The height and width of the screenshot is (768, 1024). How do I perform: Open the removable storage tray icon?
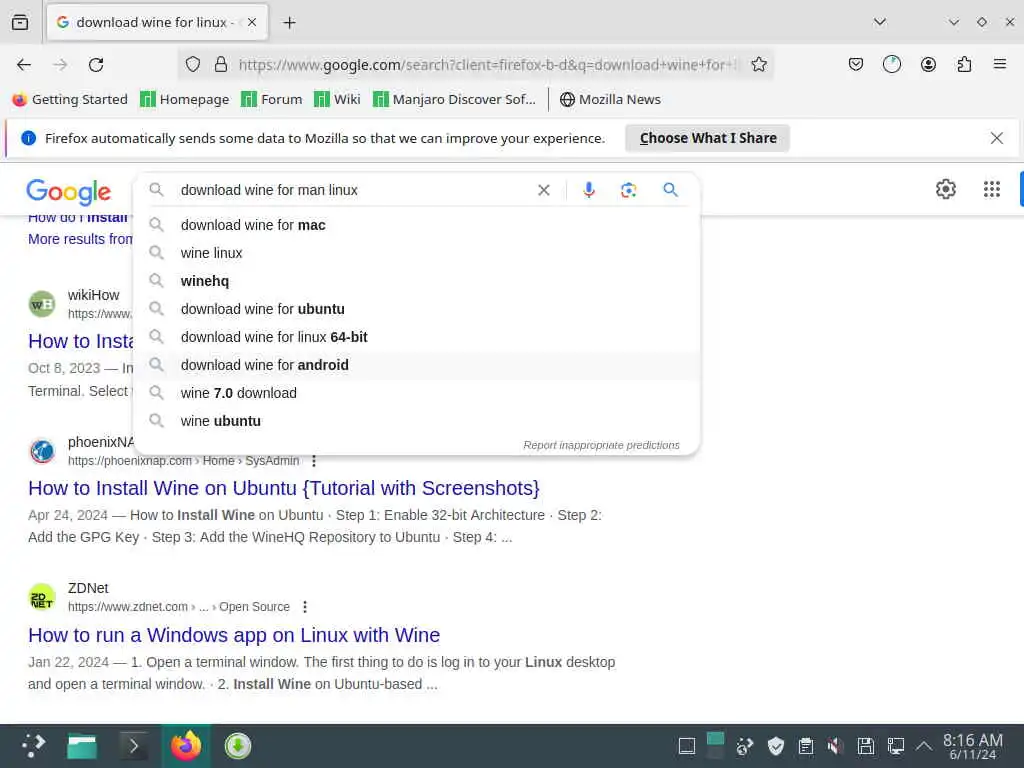865,746
